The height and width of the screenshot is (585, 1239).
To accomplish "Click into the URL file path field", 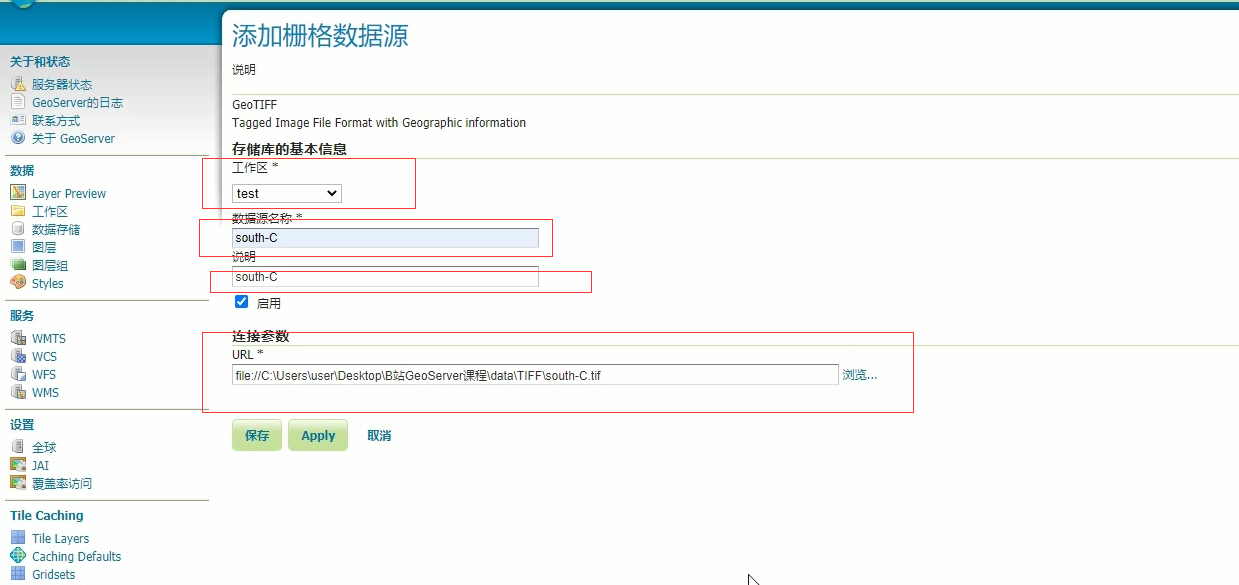I will pos(535,375).
